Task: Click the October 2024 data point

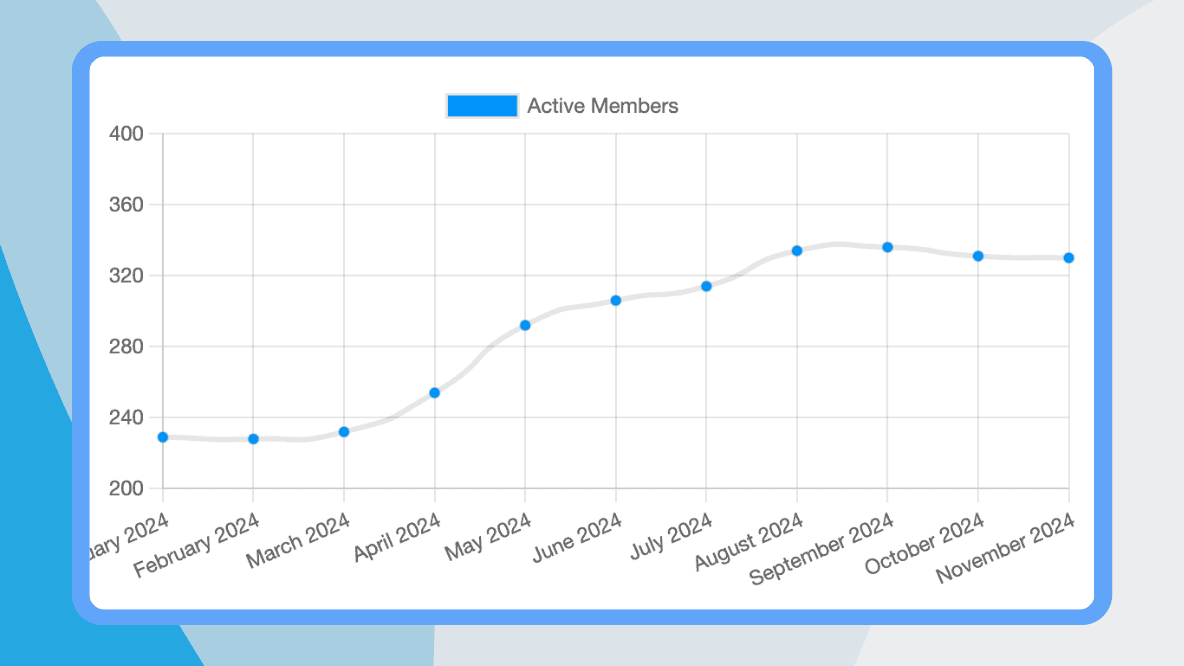Action: point(977,256)
